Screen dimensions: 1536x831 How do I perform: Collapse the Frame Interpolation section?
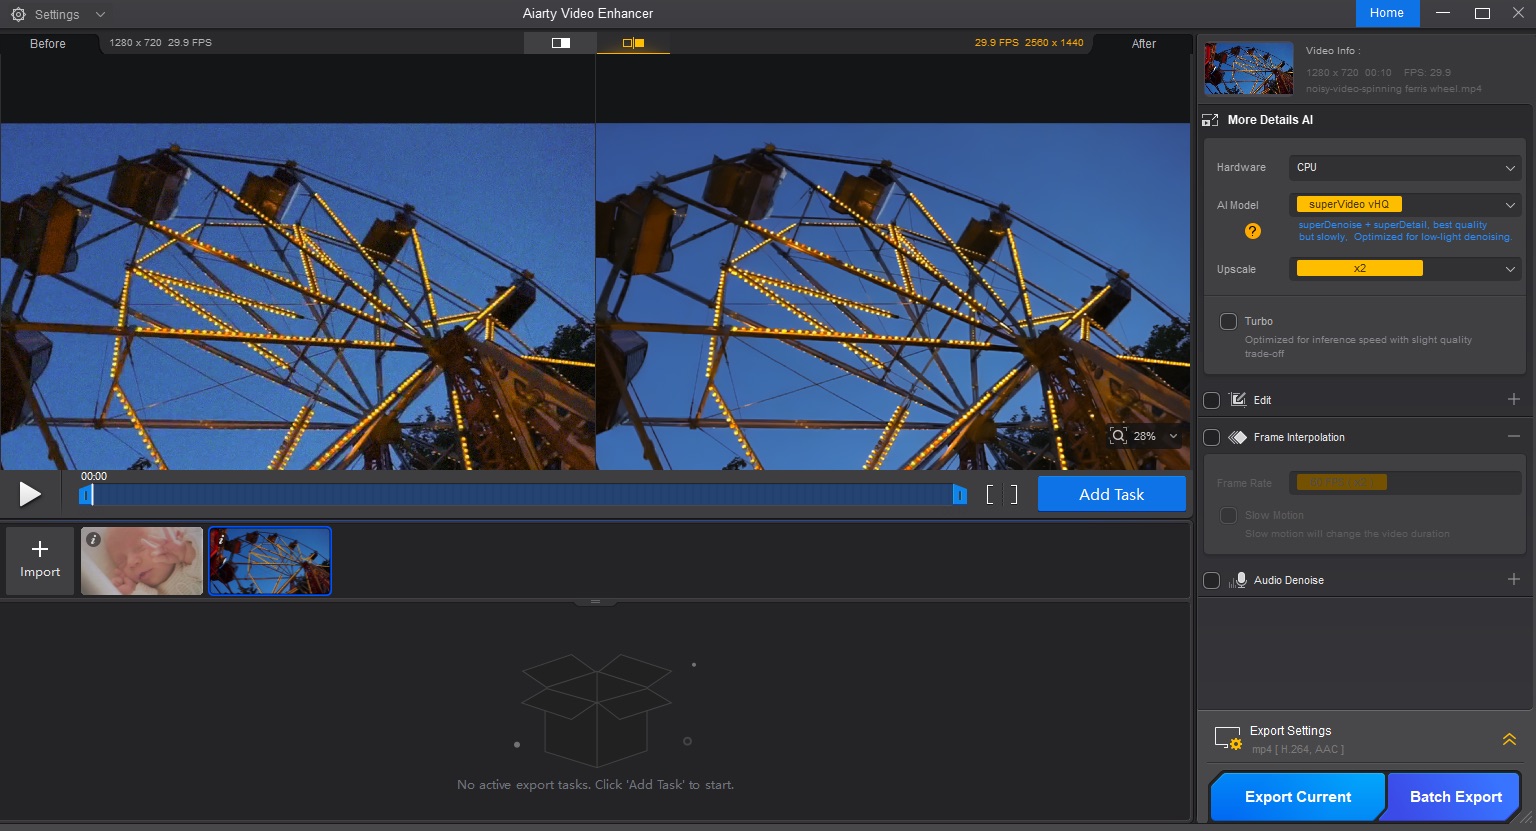[1515, 436]
